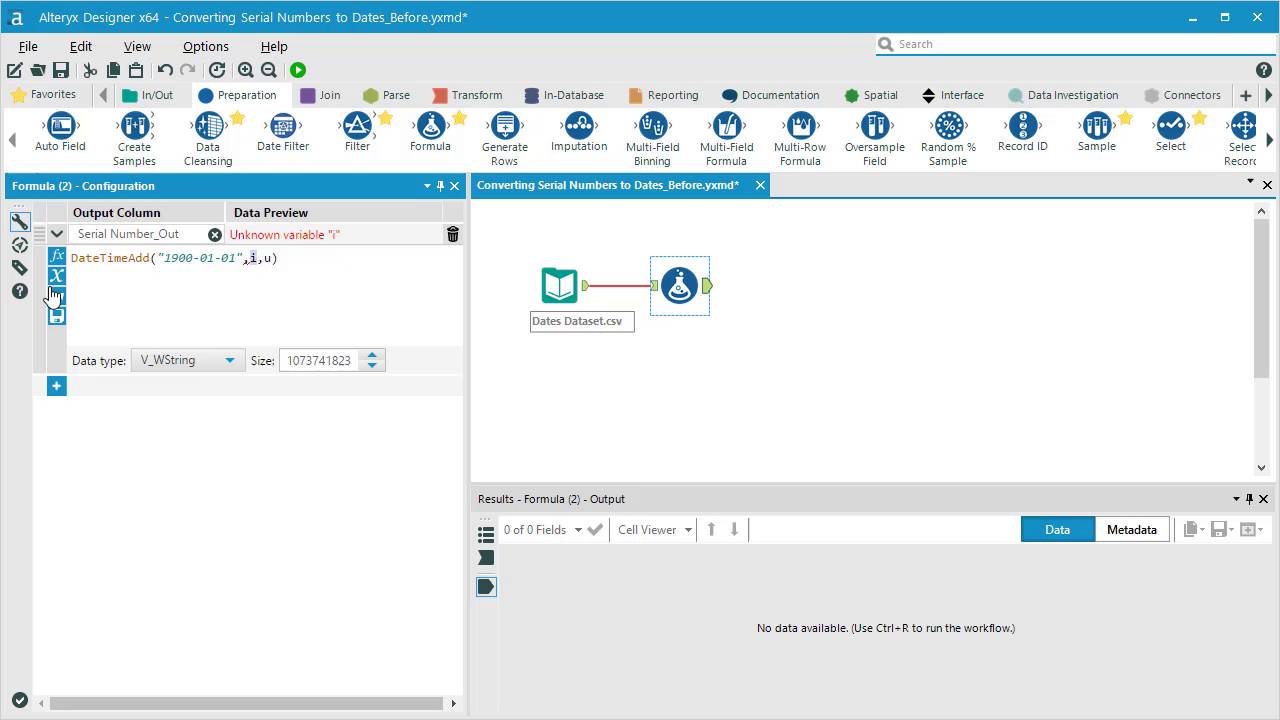Toggle favorite star on Data Cleansing
1280x720 pixels.
tap(237, 118)
